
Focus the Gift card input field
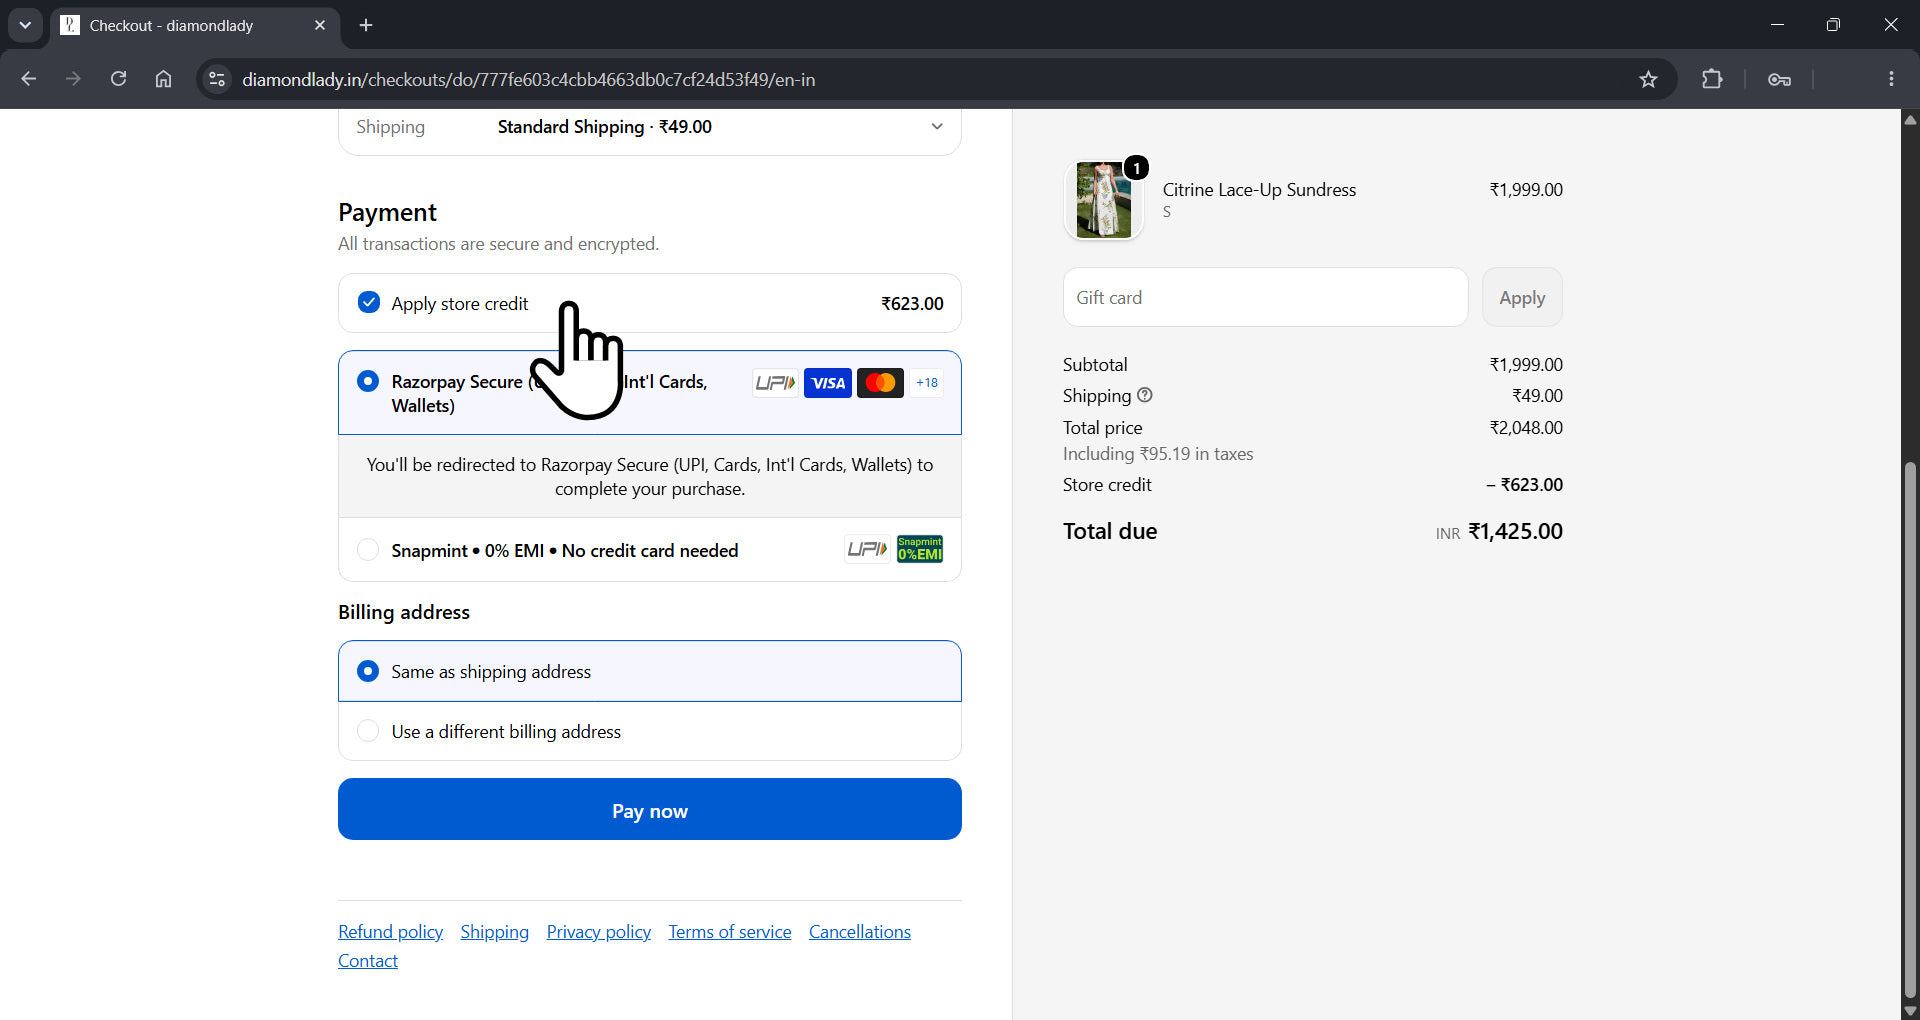pos(1265,297)
